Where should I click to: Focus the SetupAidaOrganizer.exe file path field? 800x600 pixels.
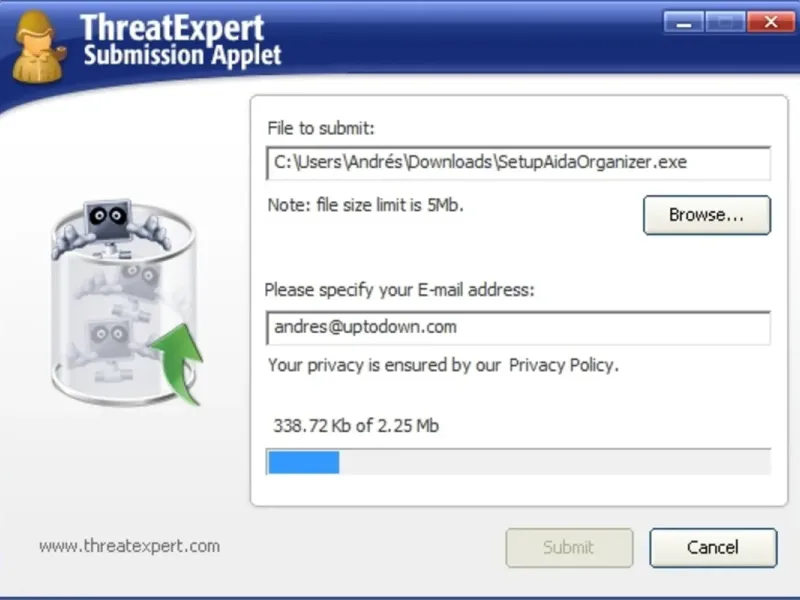[518, 163]
